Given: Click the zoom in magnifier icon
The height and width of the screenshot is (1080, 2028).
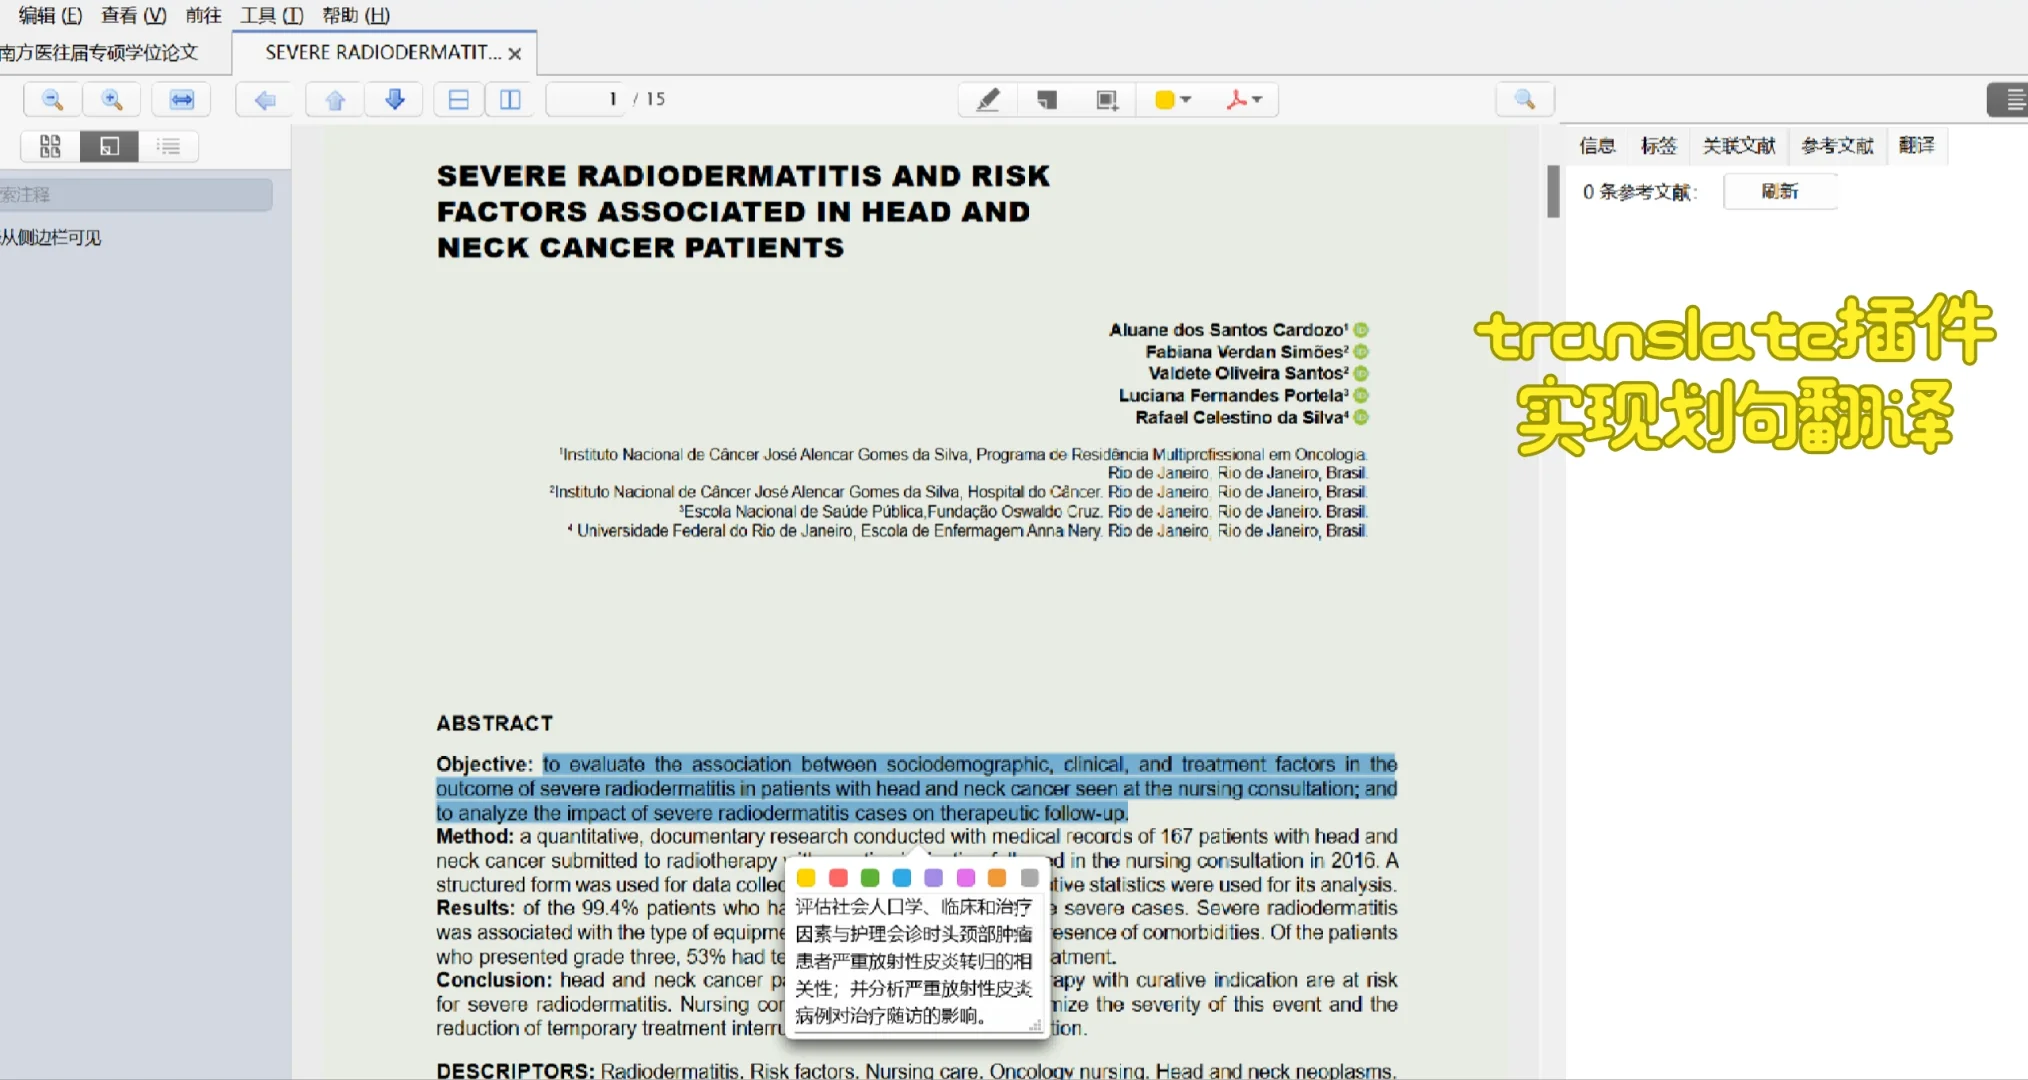Looking at the screenshot, I should (114, 98).
